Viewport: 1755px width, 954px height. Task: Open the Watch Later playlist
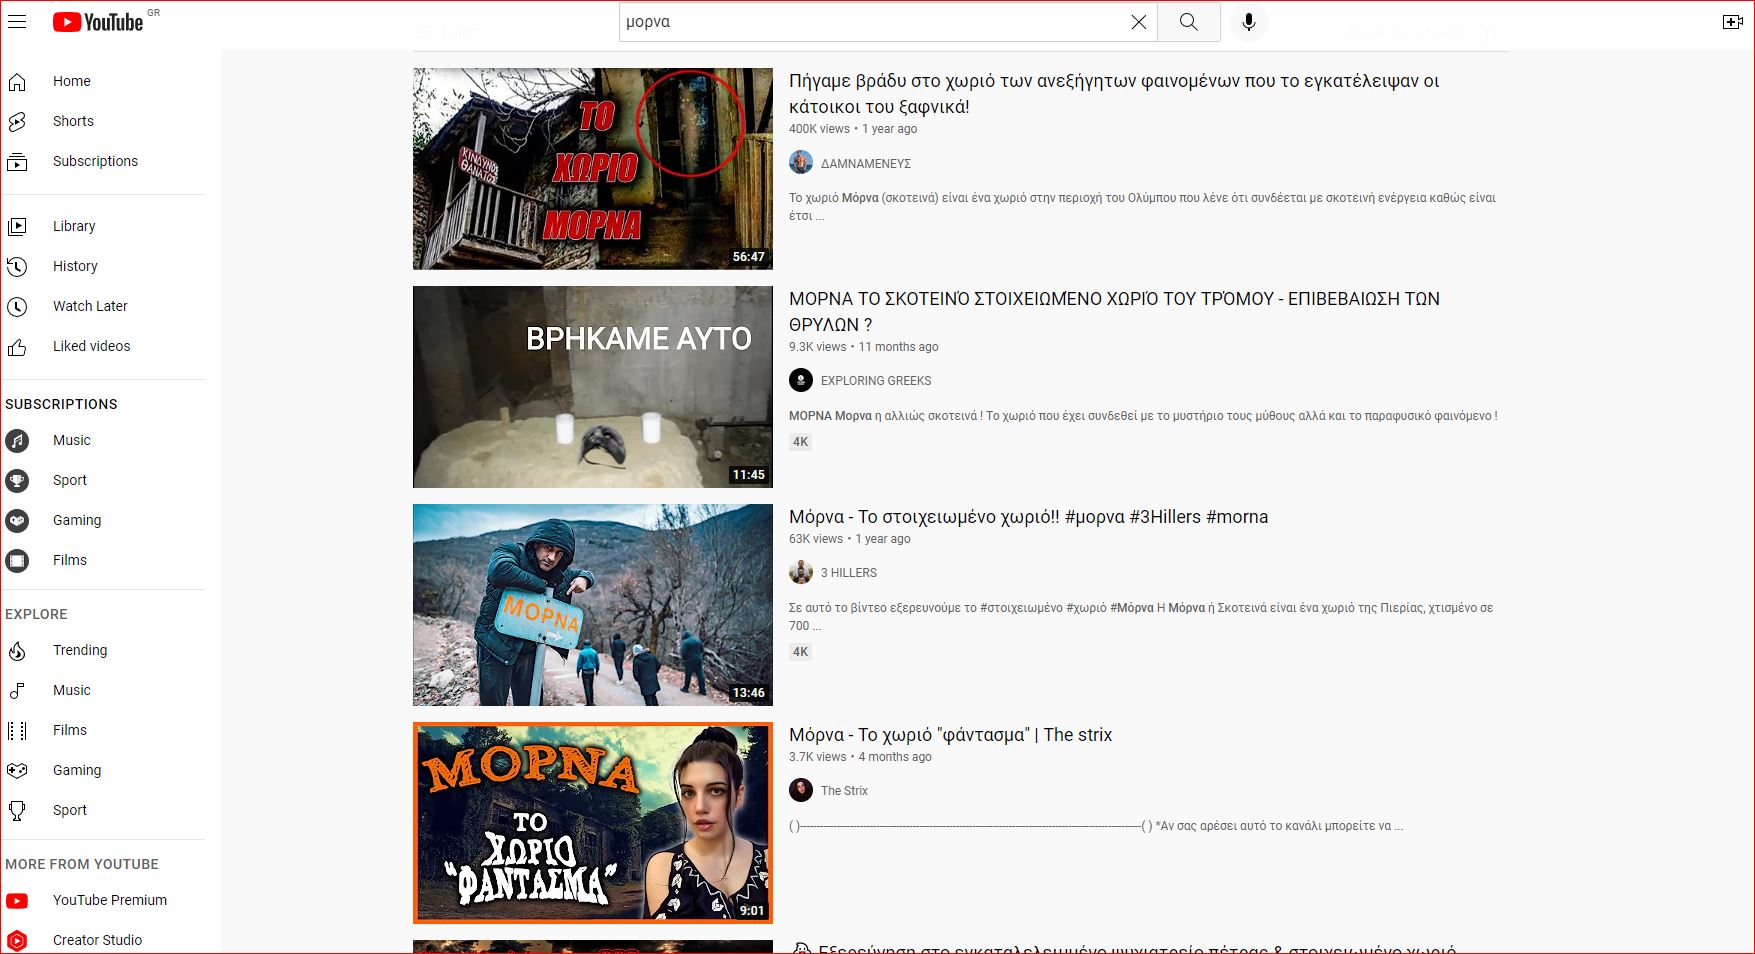point(90,306)
